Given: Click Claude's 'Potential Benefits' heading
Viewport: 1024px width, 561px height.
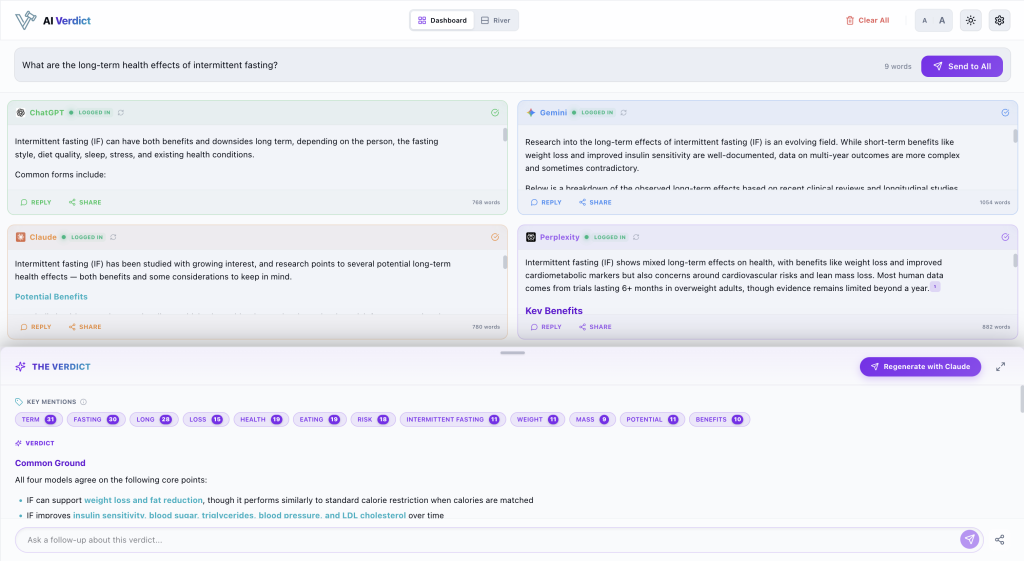Looking at the screenshot, I should (51, 297).
